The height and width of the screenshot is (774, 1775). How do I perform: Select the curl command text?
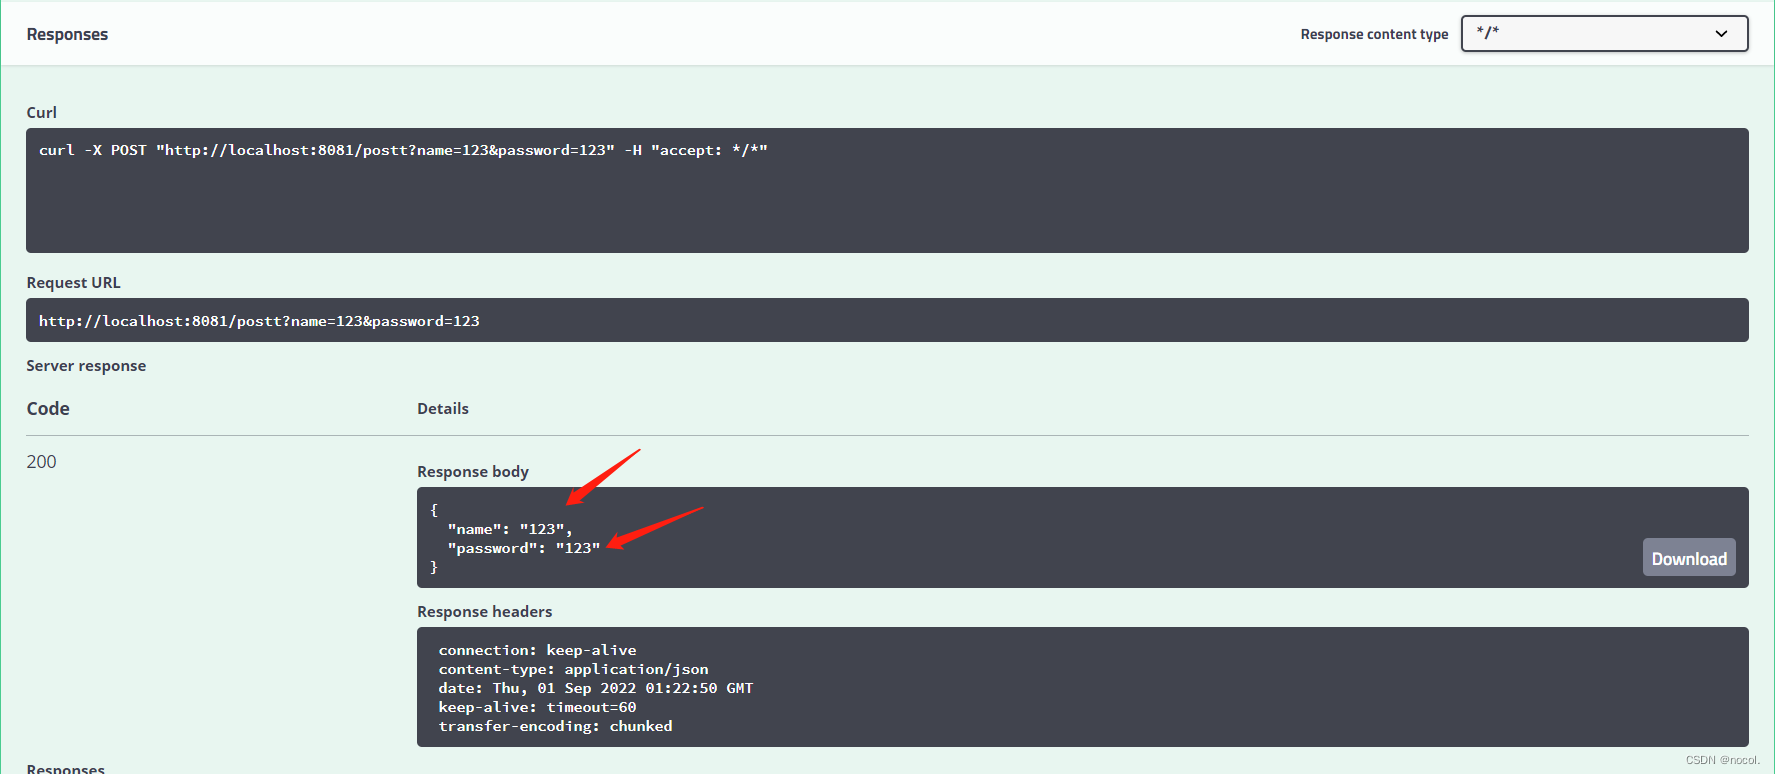403,150
